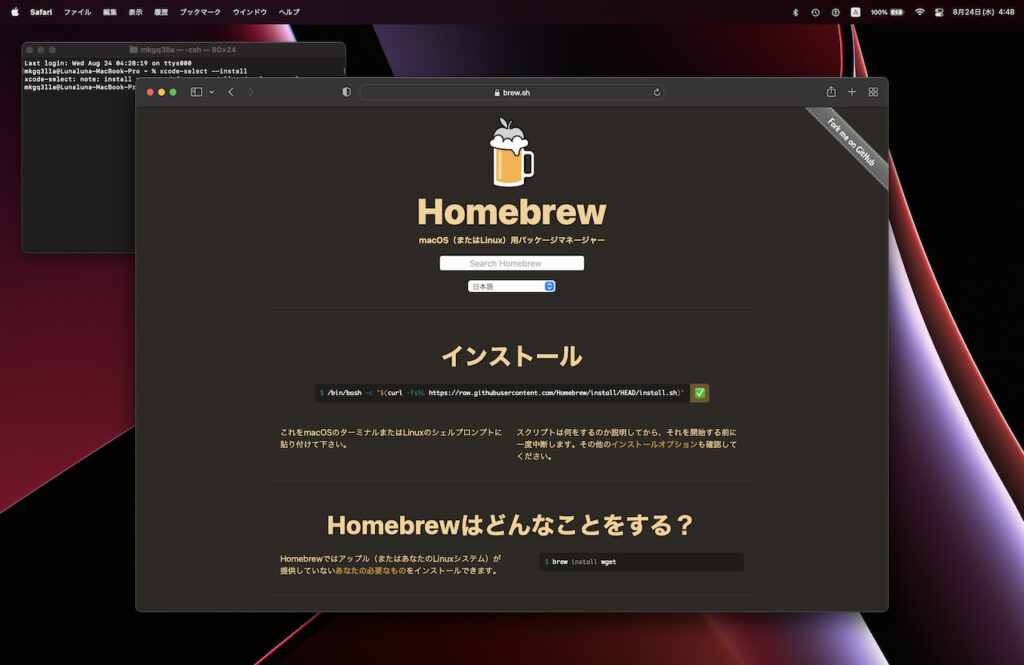This screenshot has width=1024, height=665.
Task: Click the circled status icon beside Time Machine
Action: coord(835,12)
